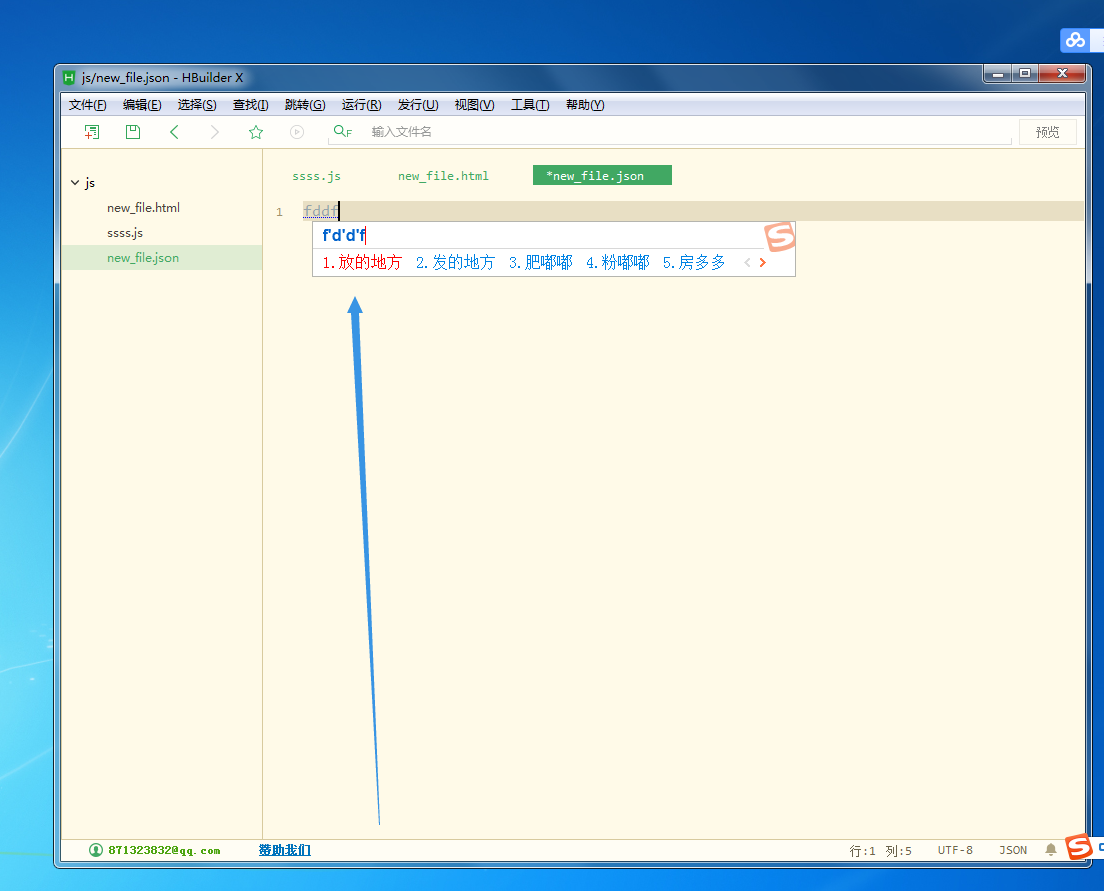This screenshot has width=1104, height=891.
Task: Open 帮助(Y) menu
Action: [x=585, y=105]
